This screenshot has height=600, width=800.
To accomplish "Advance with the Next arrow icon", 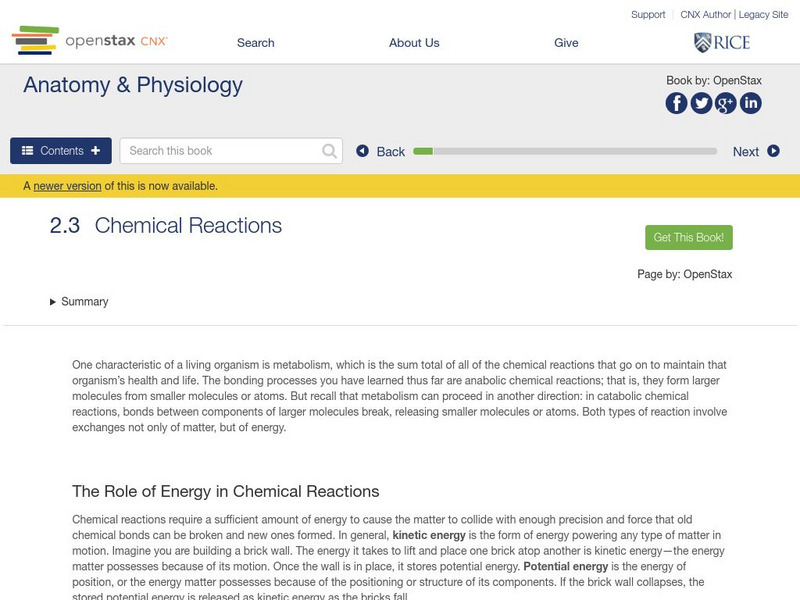I will coord(773,151).
